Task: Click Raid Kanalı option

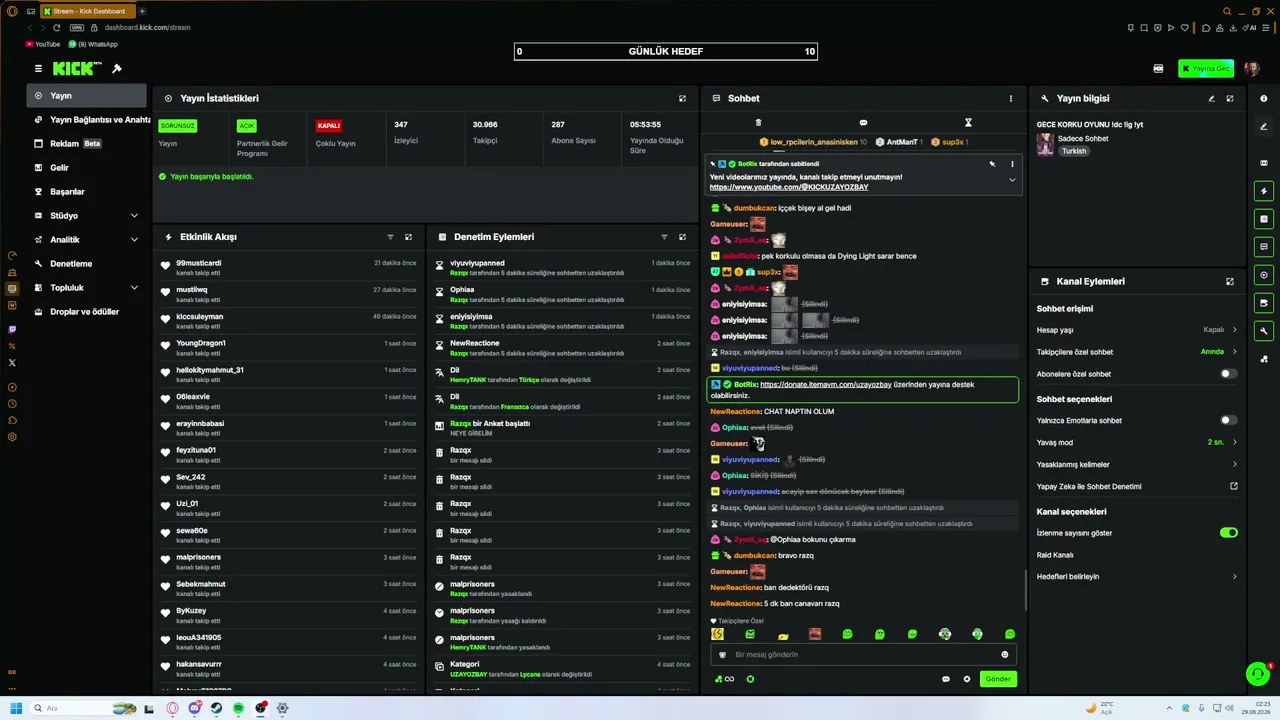Action: [x=1055, y=555]
